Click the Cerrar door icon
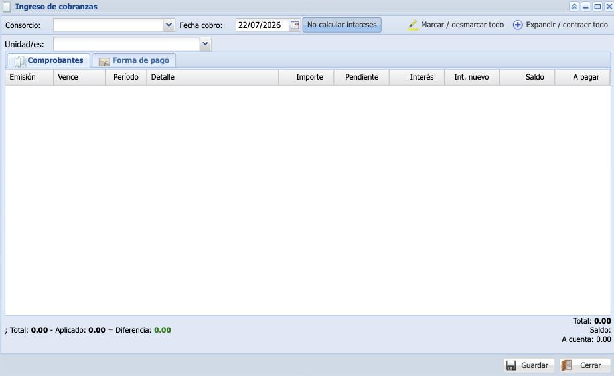This screenshot has width=614, height=376. click(x=567, y=365)
